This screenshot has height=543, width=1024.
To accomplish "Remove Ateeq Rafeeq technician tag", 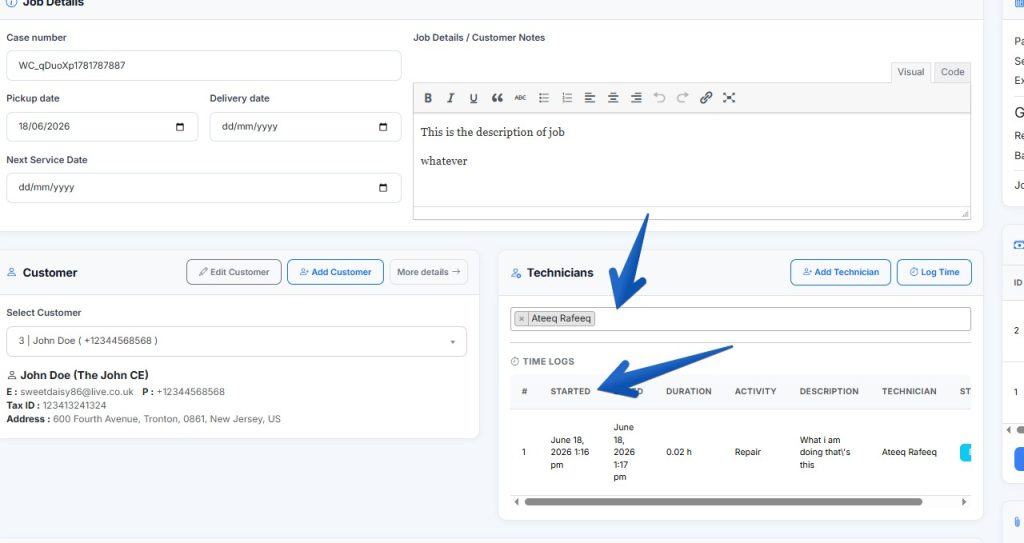I will tap(521, 319).
